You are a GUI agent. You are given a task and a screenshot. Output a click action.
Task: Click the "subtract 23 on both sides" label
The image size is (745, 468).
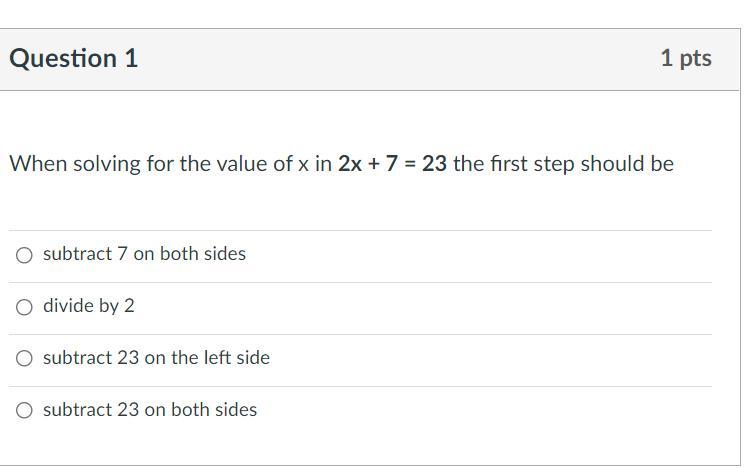tap(150, 410)
